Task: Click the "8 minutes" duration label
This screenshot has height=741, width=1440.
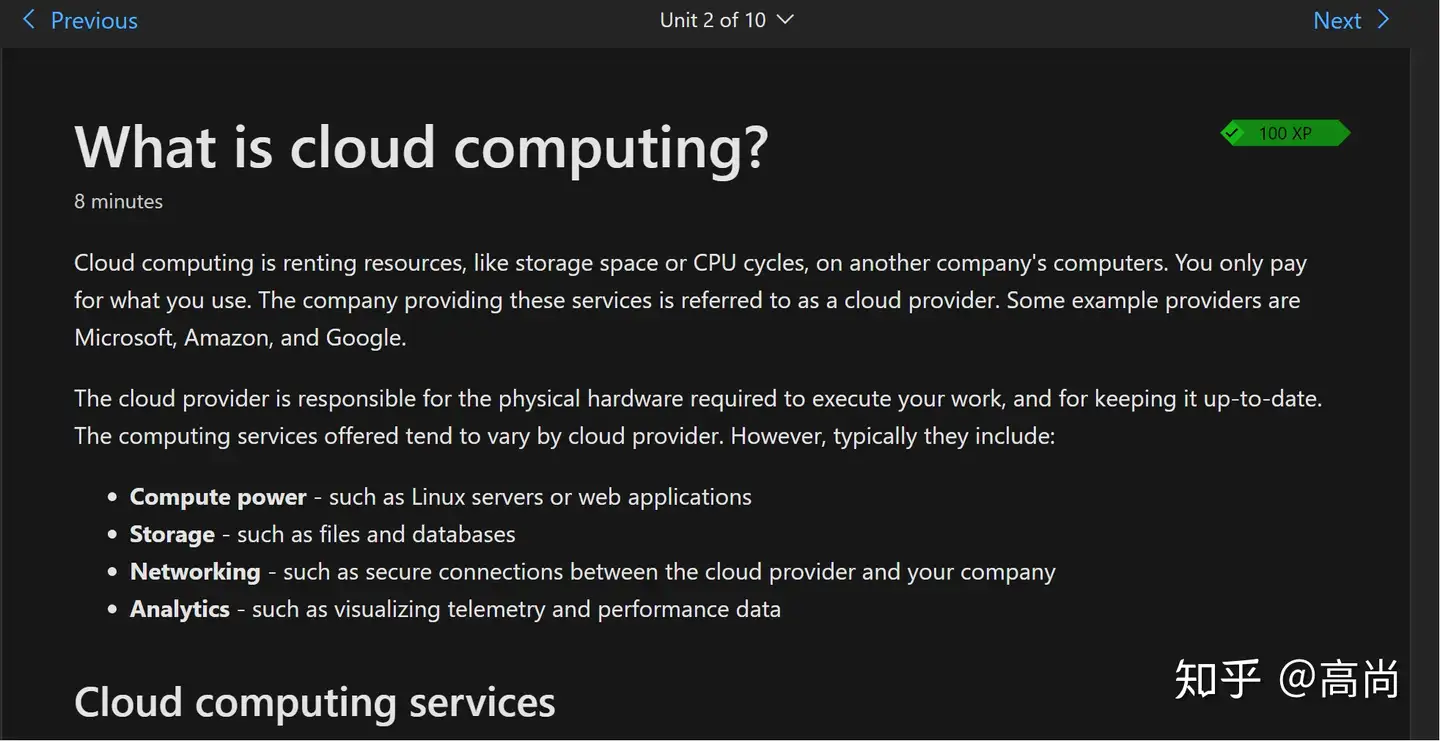Action: click(118, 201)
